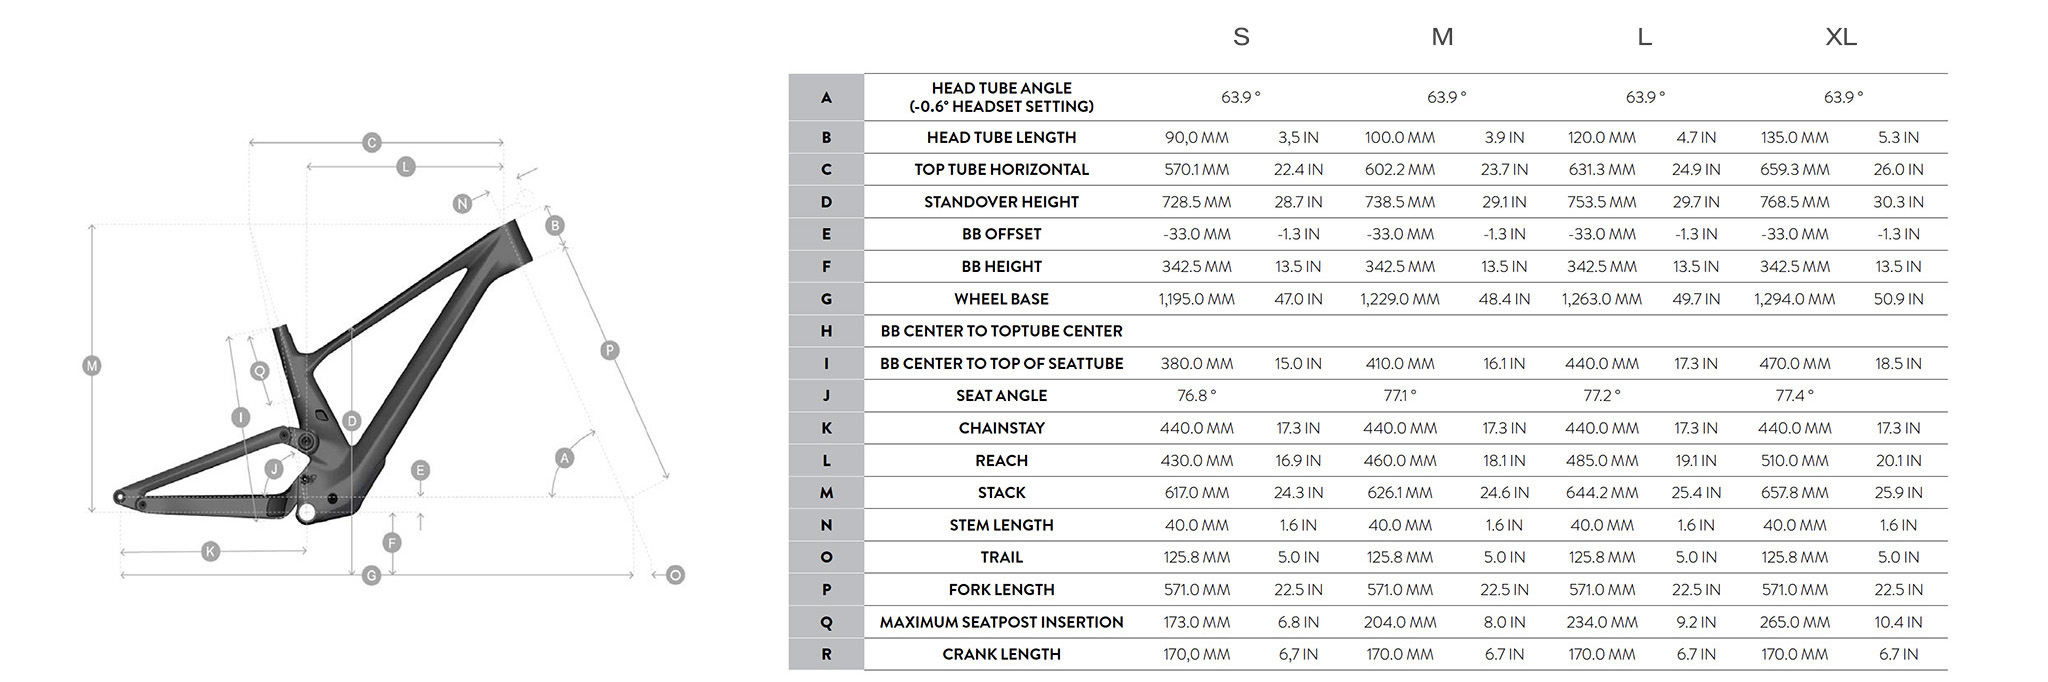
Task: Select the S size column header
Action: (x=1241, y=37)
